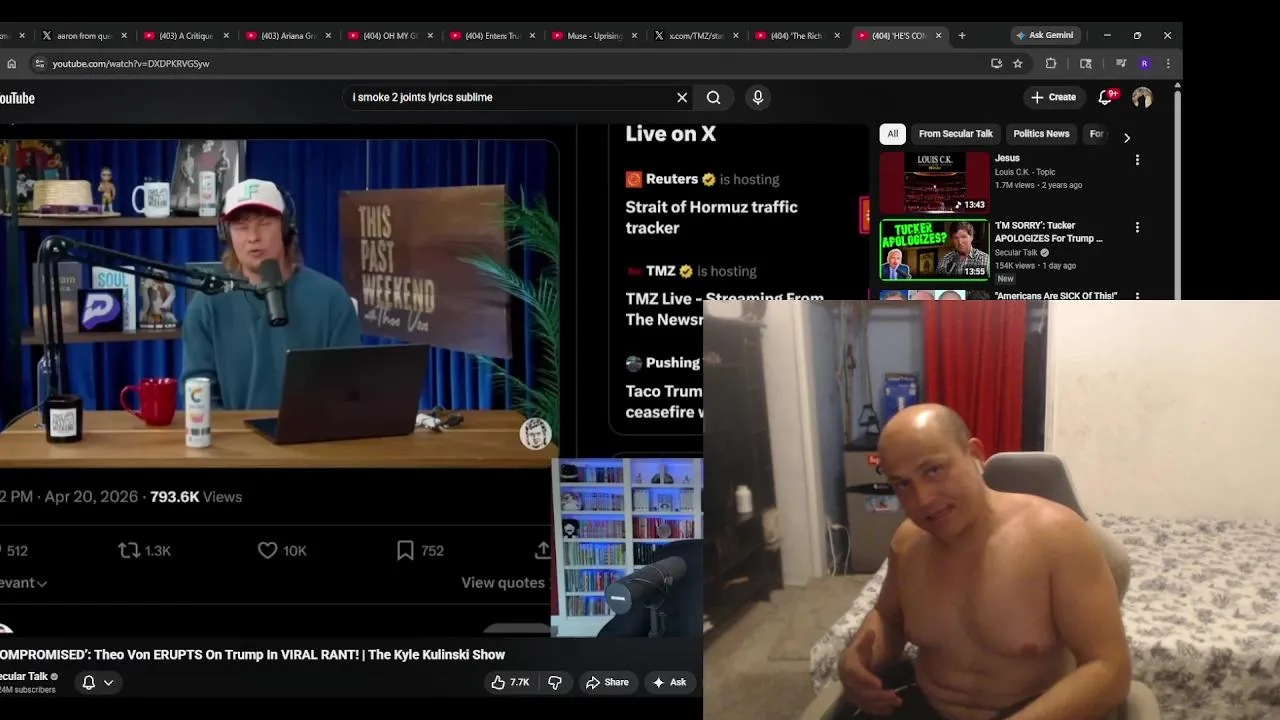The image size is (1280, 720).
Task: Clear the YouTube search box text
Action: point(682,97)
